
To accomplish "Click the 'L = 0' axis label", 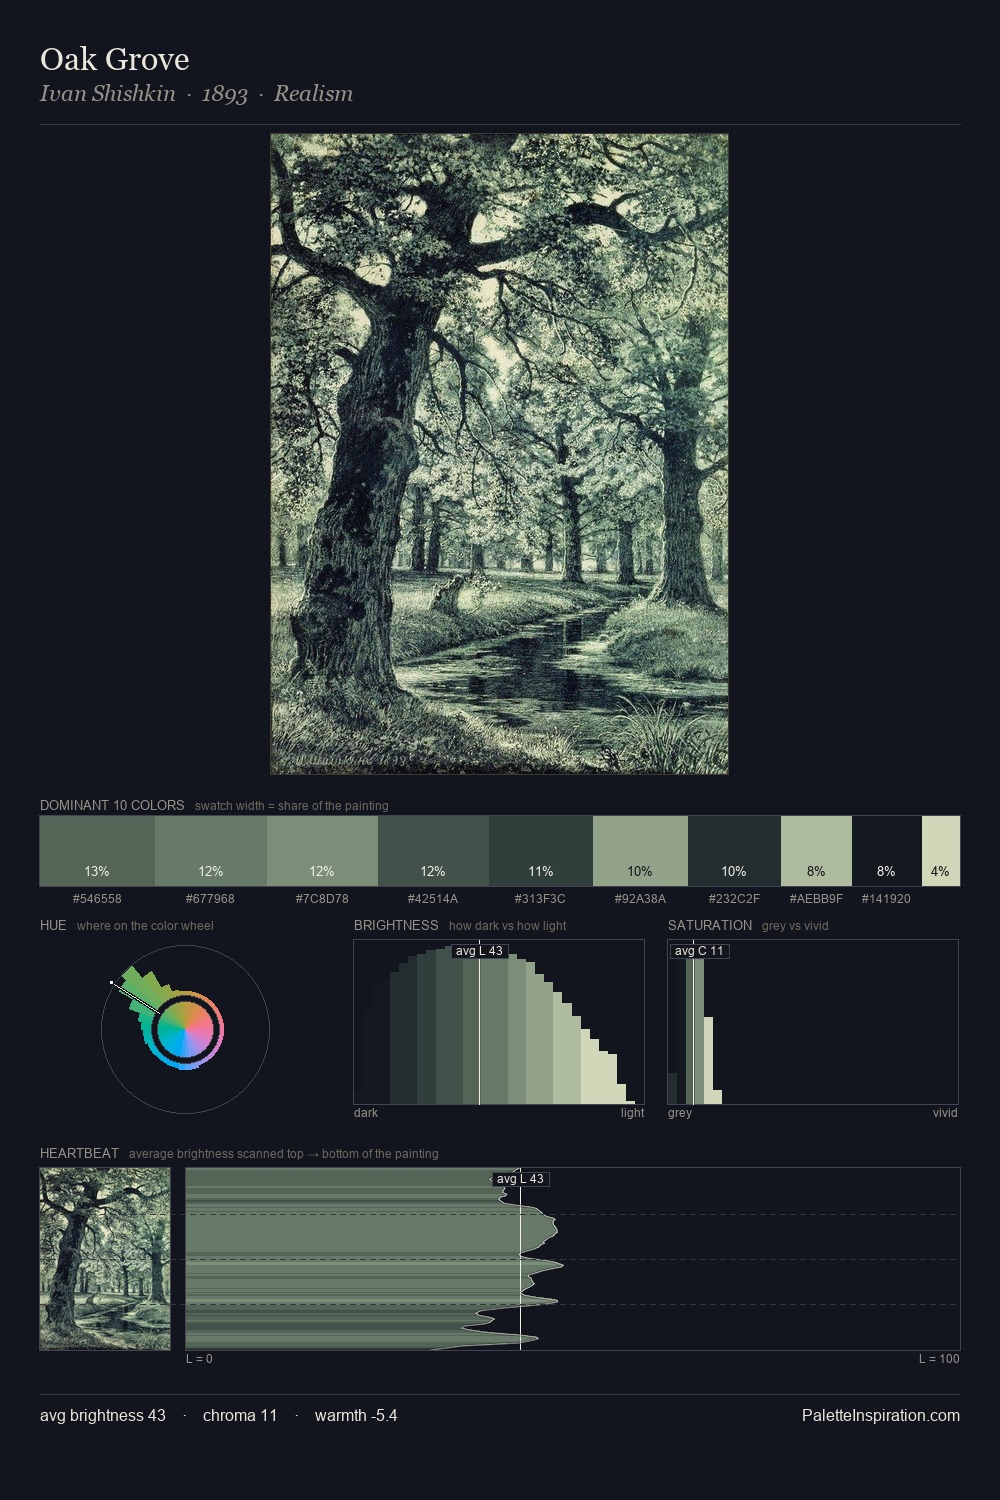I will pos(199,1358).
